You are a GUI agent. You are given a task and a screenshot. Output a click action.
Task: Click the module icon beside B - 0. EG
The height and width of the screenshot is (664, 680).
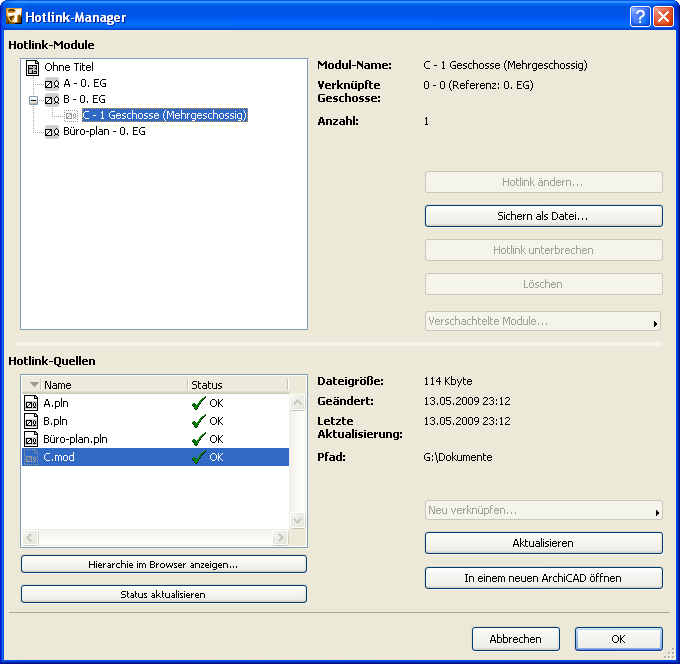click(52, 100)
